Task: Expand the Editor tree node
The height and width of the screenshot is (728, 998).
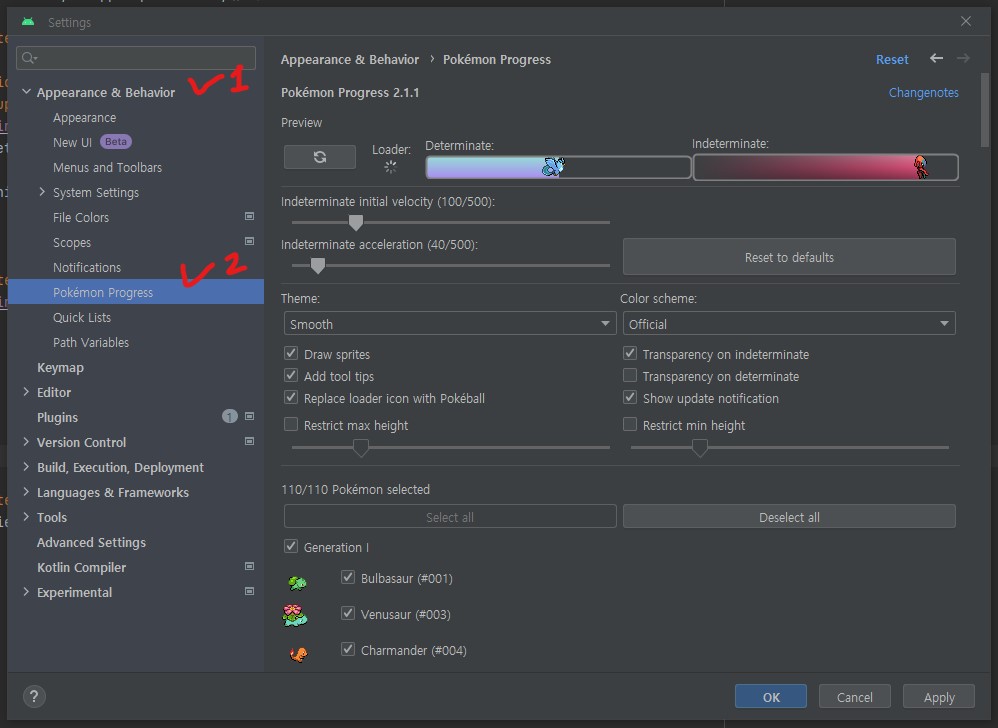Action: (x=26, y=392)
